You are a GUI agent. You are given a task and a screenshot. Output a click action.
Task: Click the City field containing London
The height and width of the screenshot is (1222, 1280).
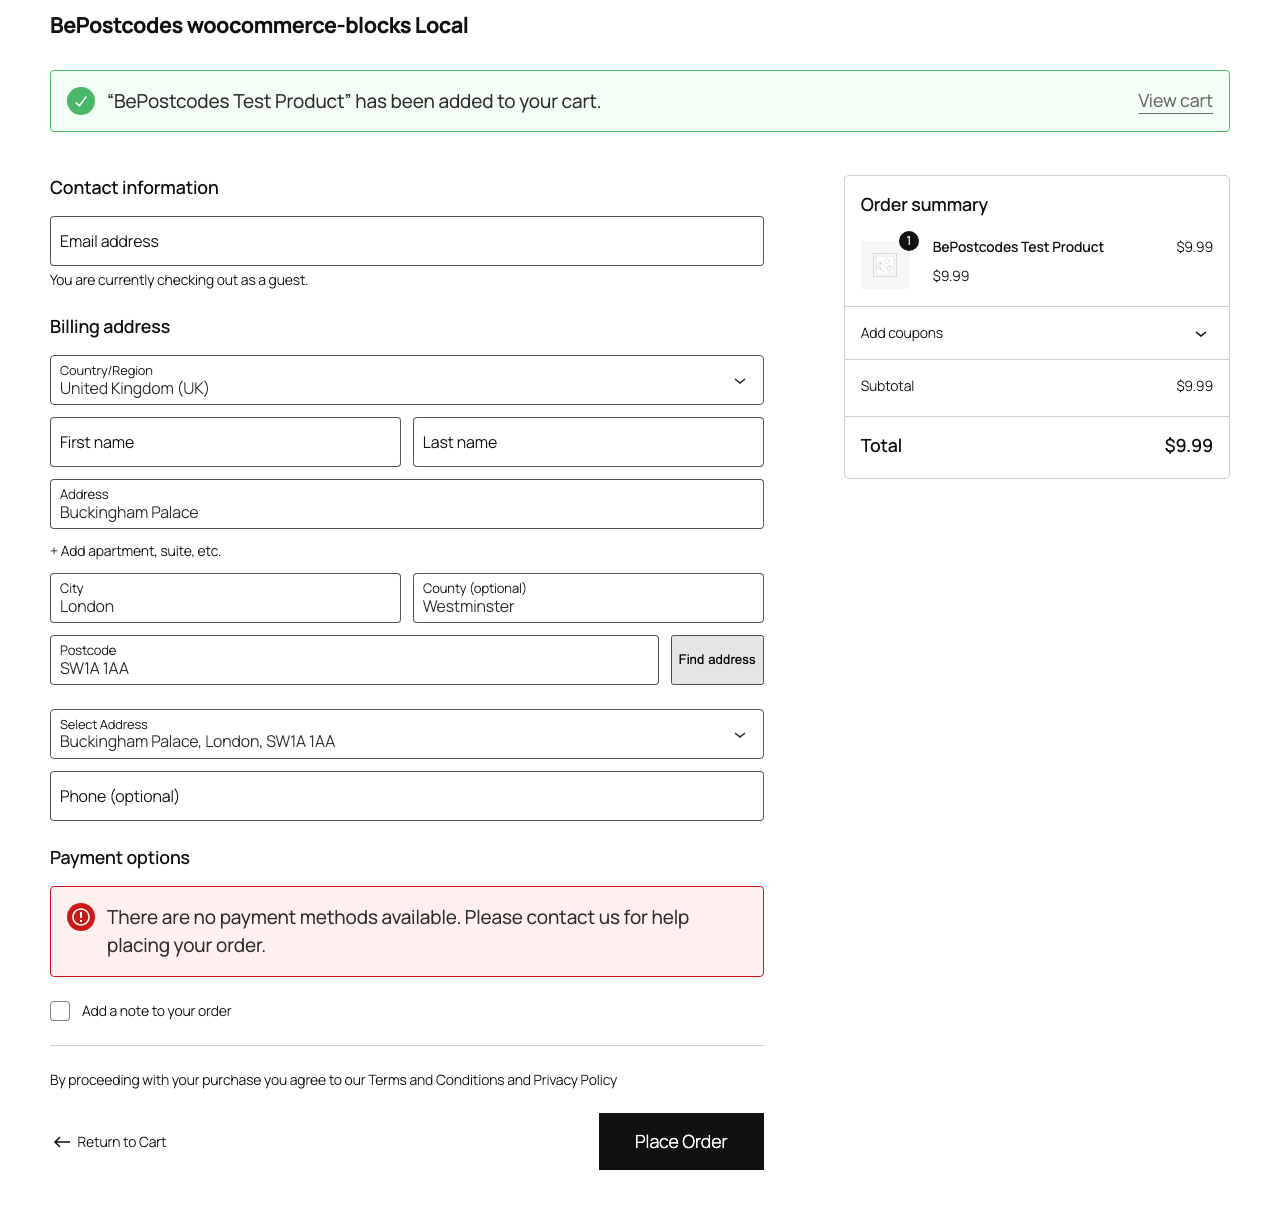225,598
